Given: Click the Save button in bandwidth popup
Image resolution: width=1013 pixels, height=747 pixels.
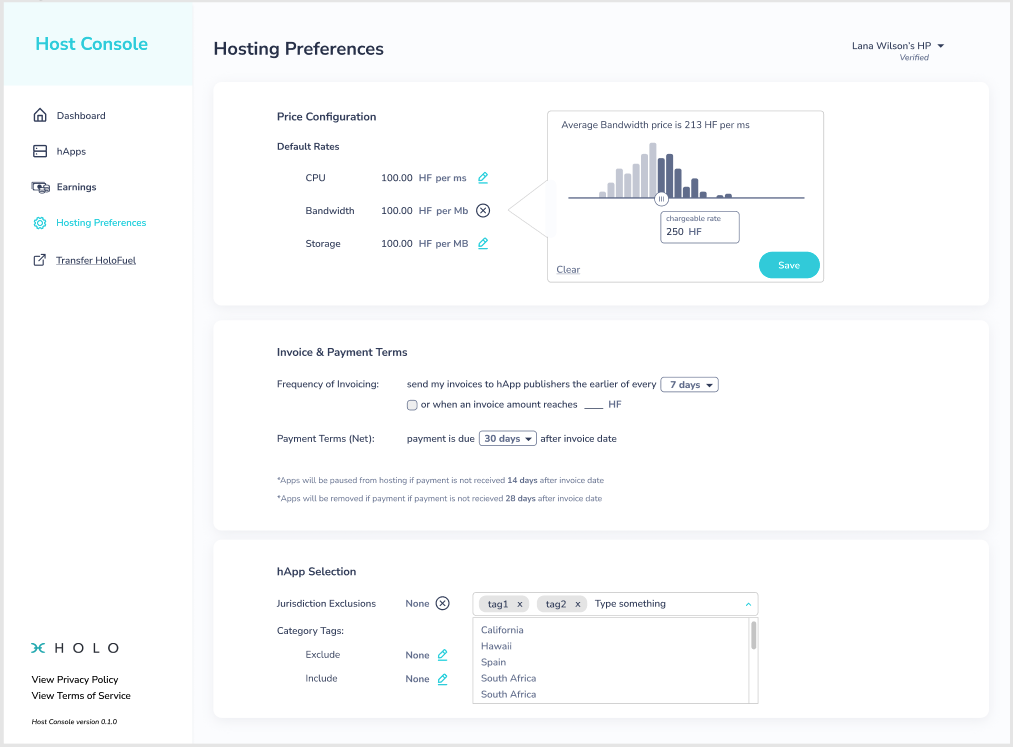Looking at the screenshot, I should click(789, 265).
